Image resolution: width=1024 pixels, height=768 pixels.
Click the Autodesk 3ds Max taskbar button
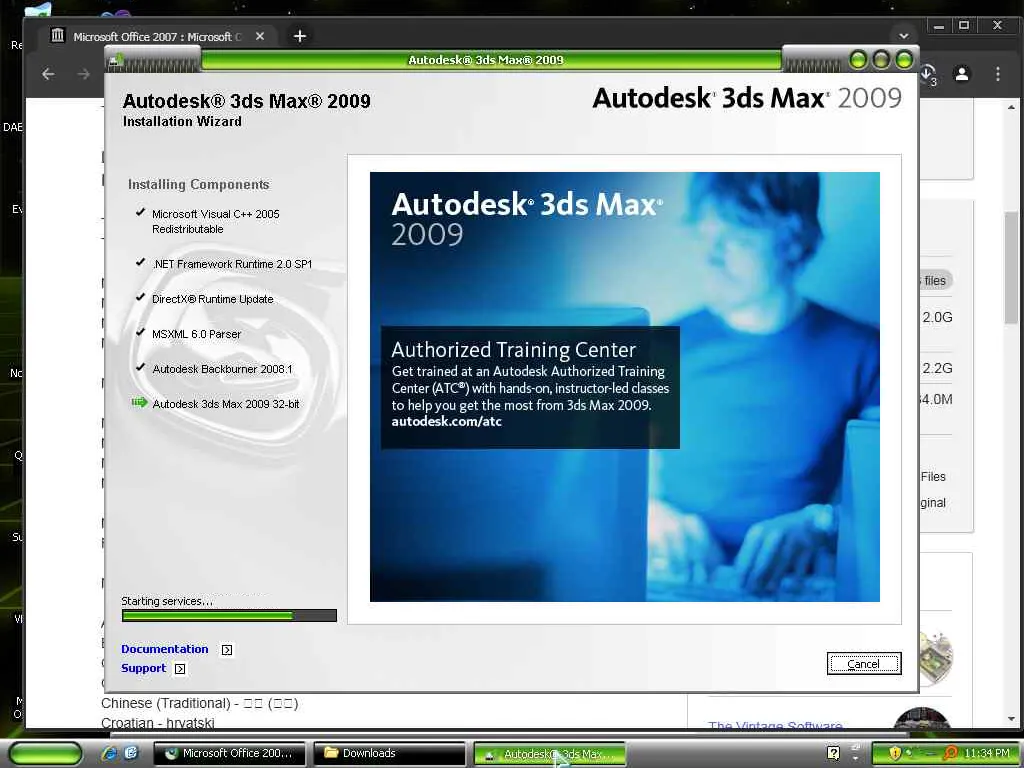pyautogui.click(x=550, y=754)
